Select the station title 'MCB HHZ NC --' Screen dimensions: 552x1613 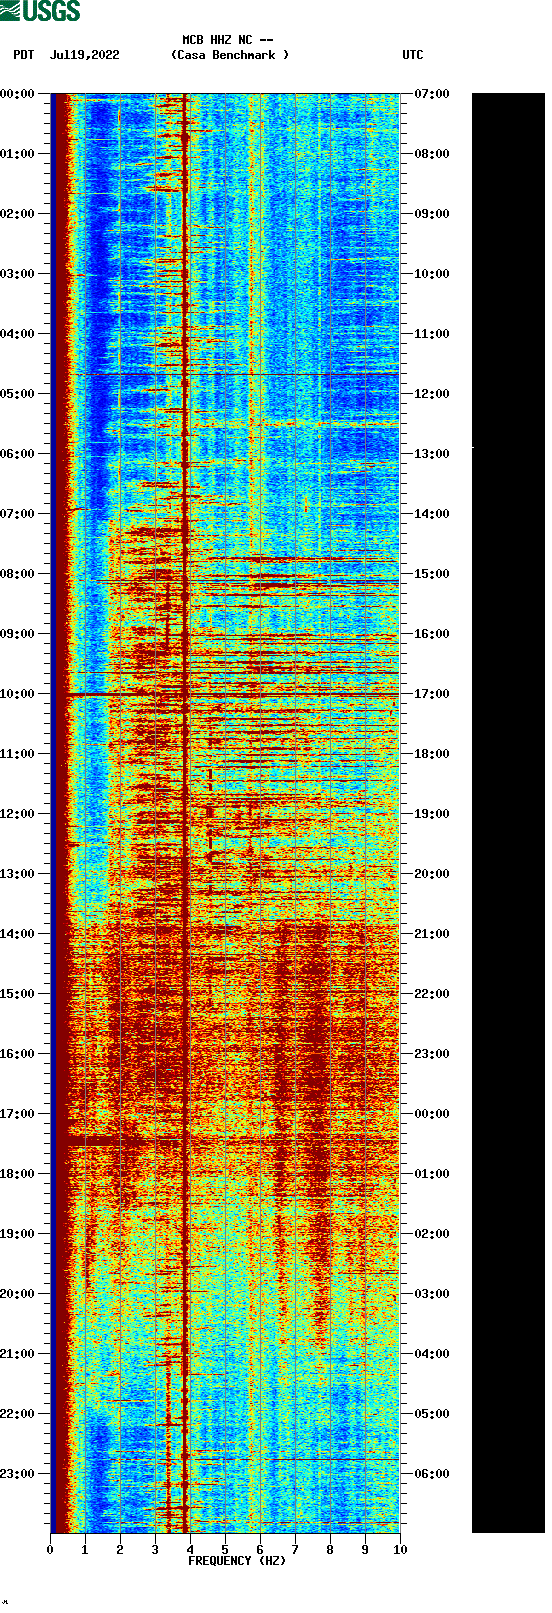point(228,41)
